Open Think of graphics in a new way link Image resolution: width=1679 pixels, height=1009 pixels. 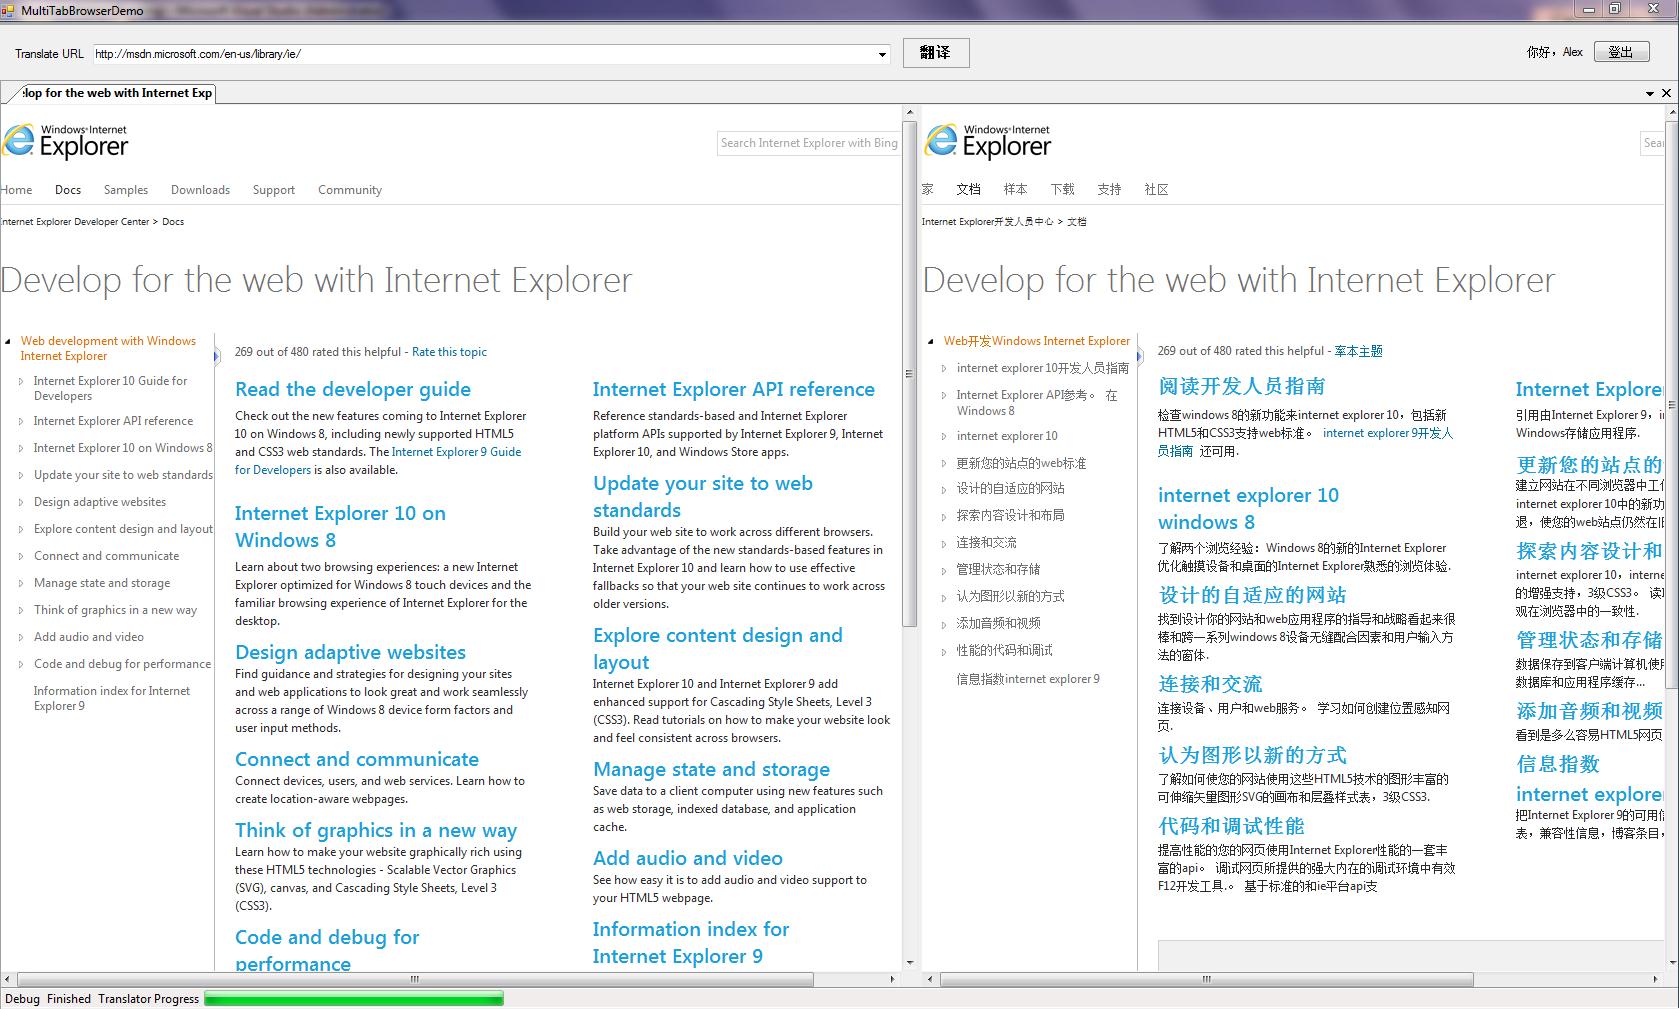pyautogui.click(x=376, y=830)
